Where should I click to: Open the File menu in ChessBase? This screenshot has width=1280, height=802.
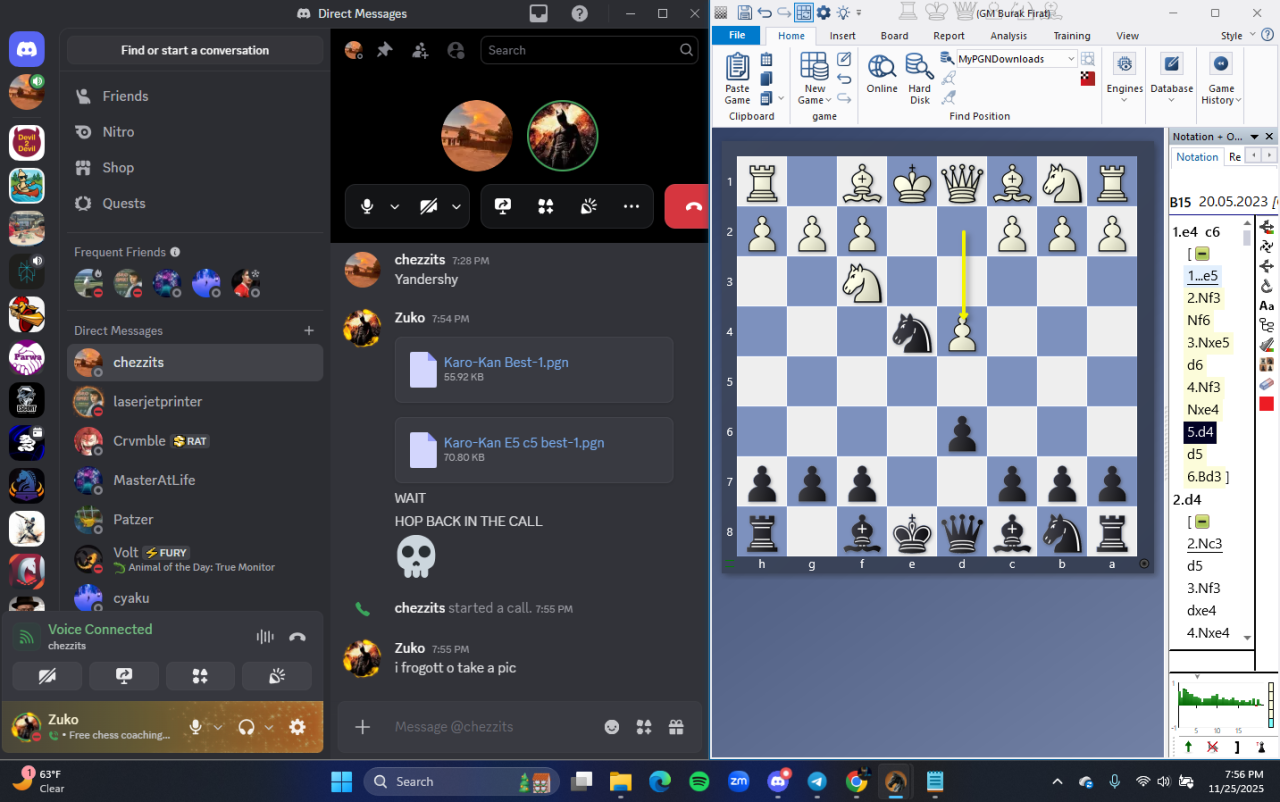(x=737, y=35)
